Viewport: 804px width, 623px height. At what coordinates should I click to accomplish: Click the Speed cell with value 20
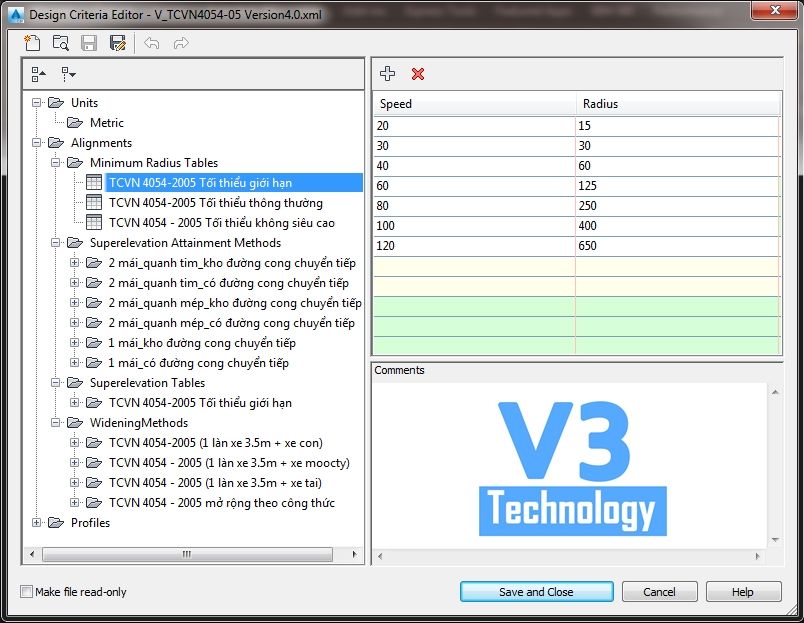(474, 126)
